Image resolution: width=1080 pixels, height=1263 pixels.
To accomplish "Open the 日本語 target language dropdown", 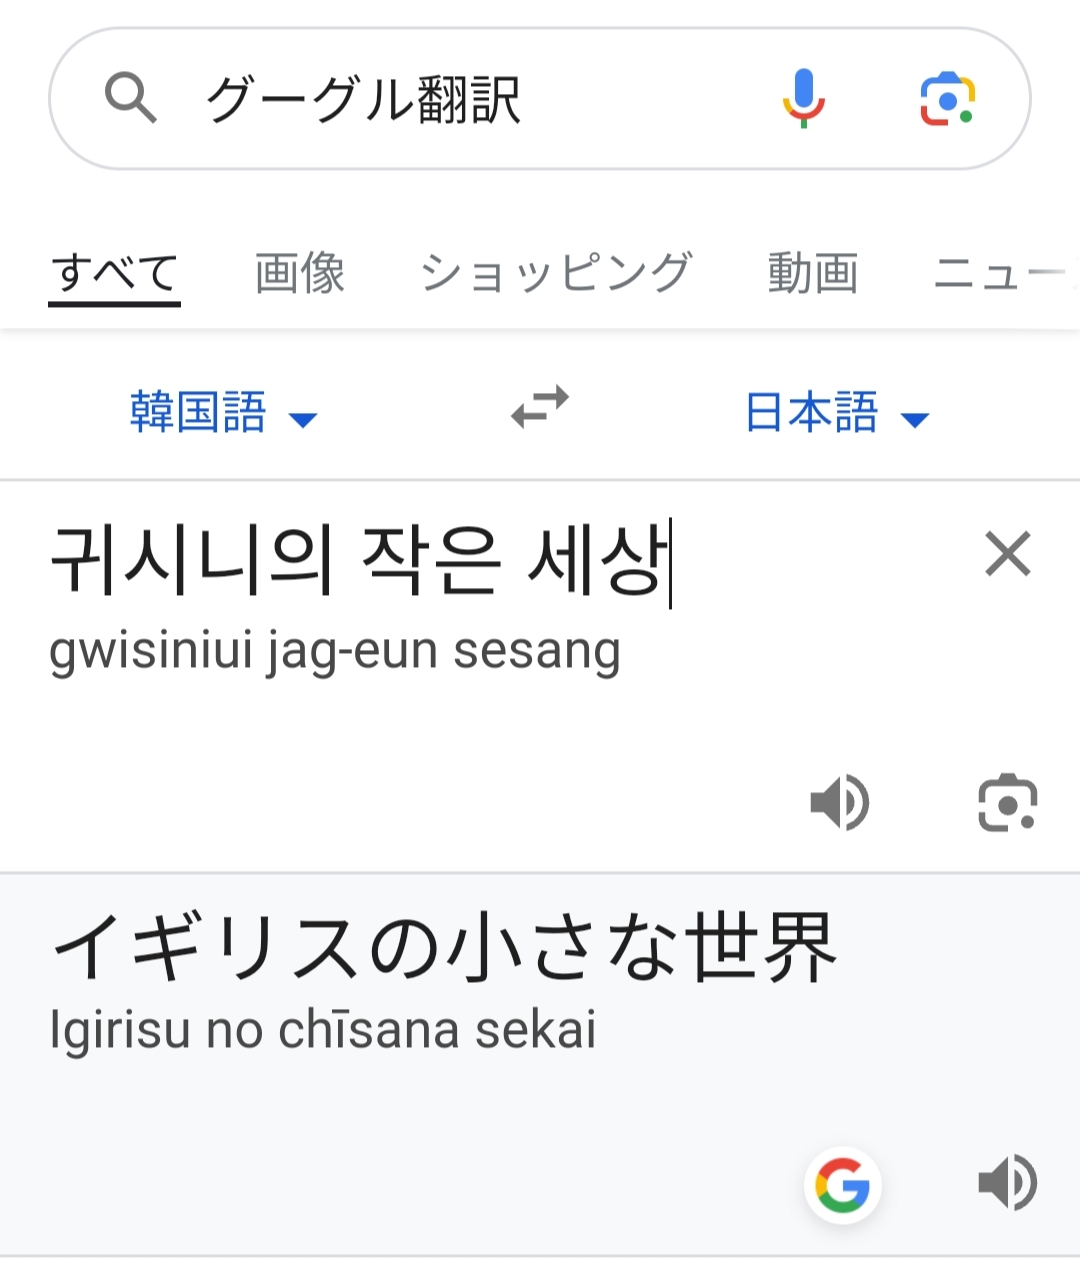I will coord(812,412).
